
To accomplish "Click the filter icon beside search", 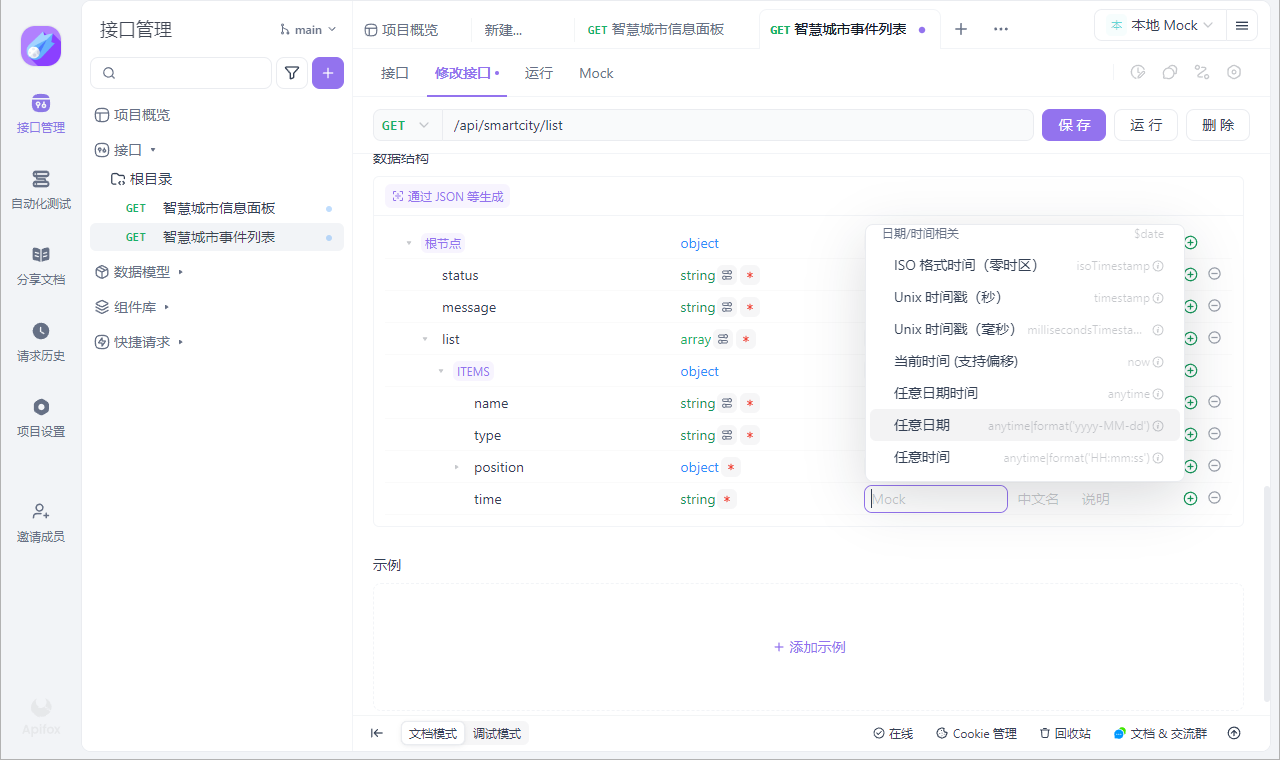I will pyautogui.click(x=292, y=73).
